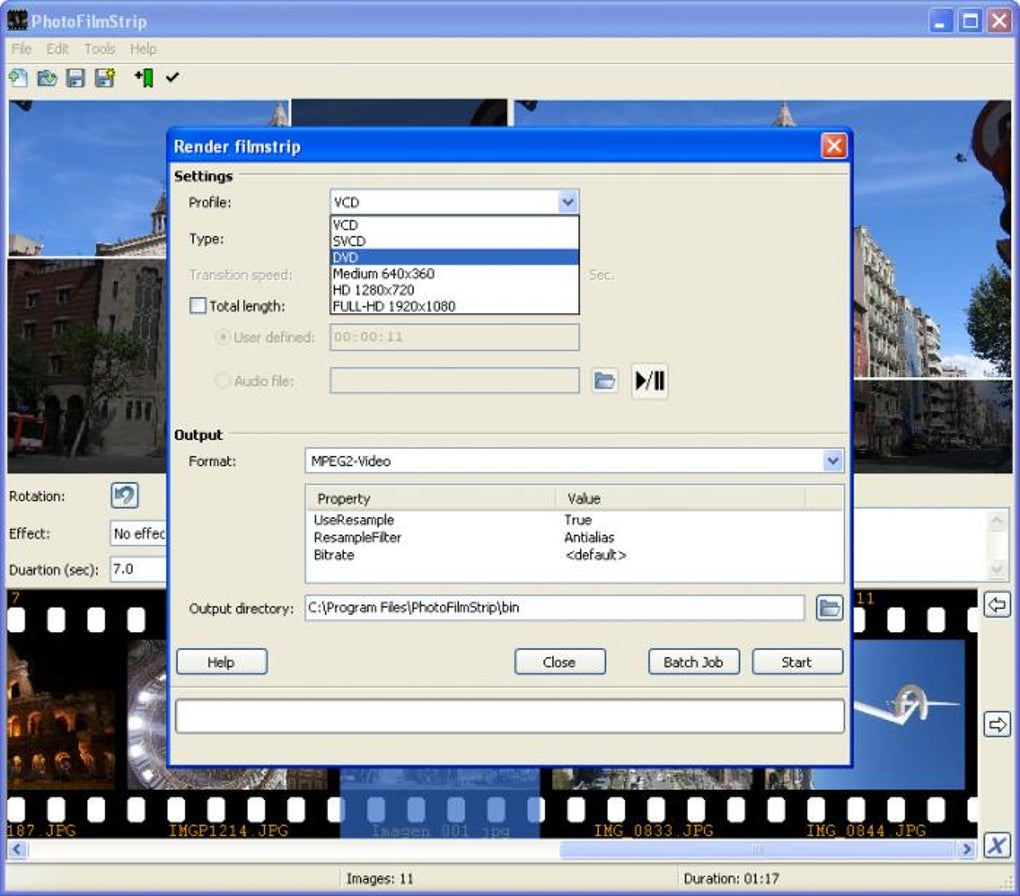1020x896 pixels.
Task: Click the New project toolbar icon
Action: 18,78
